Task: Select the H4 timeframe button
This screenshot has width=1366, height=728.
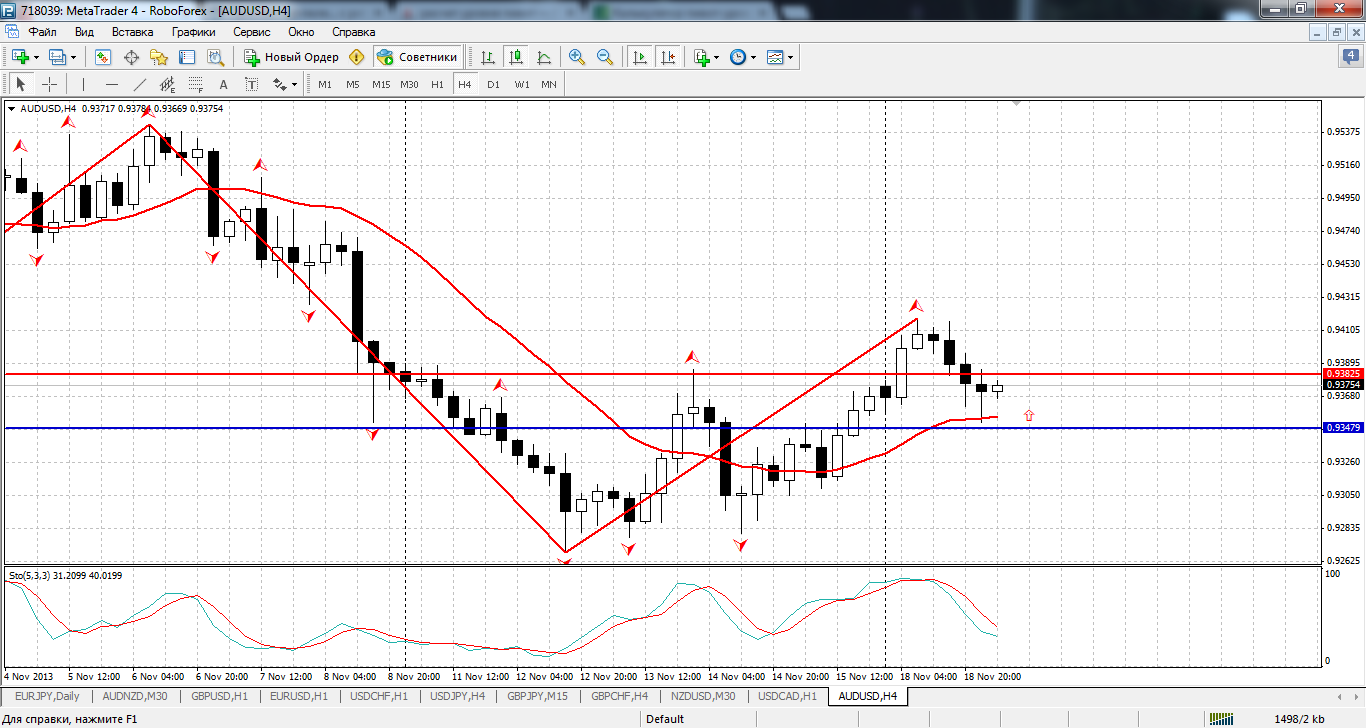Action: [x=465, y=84]
